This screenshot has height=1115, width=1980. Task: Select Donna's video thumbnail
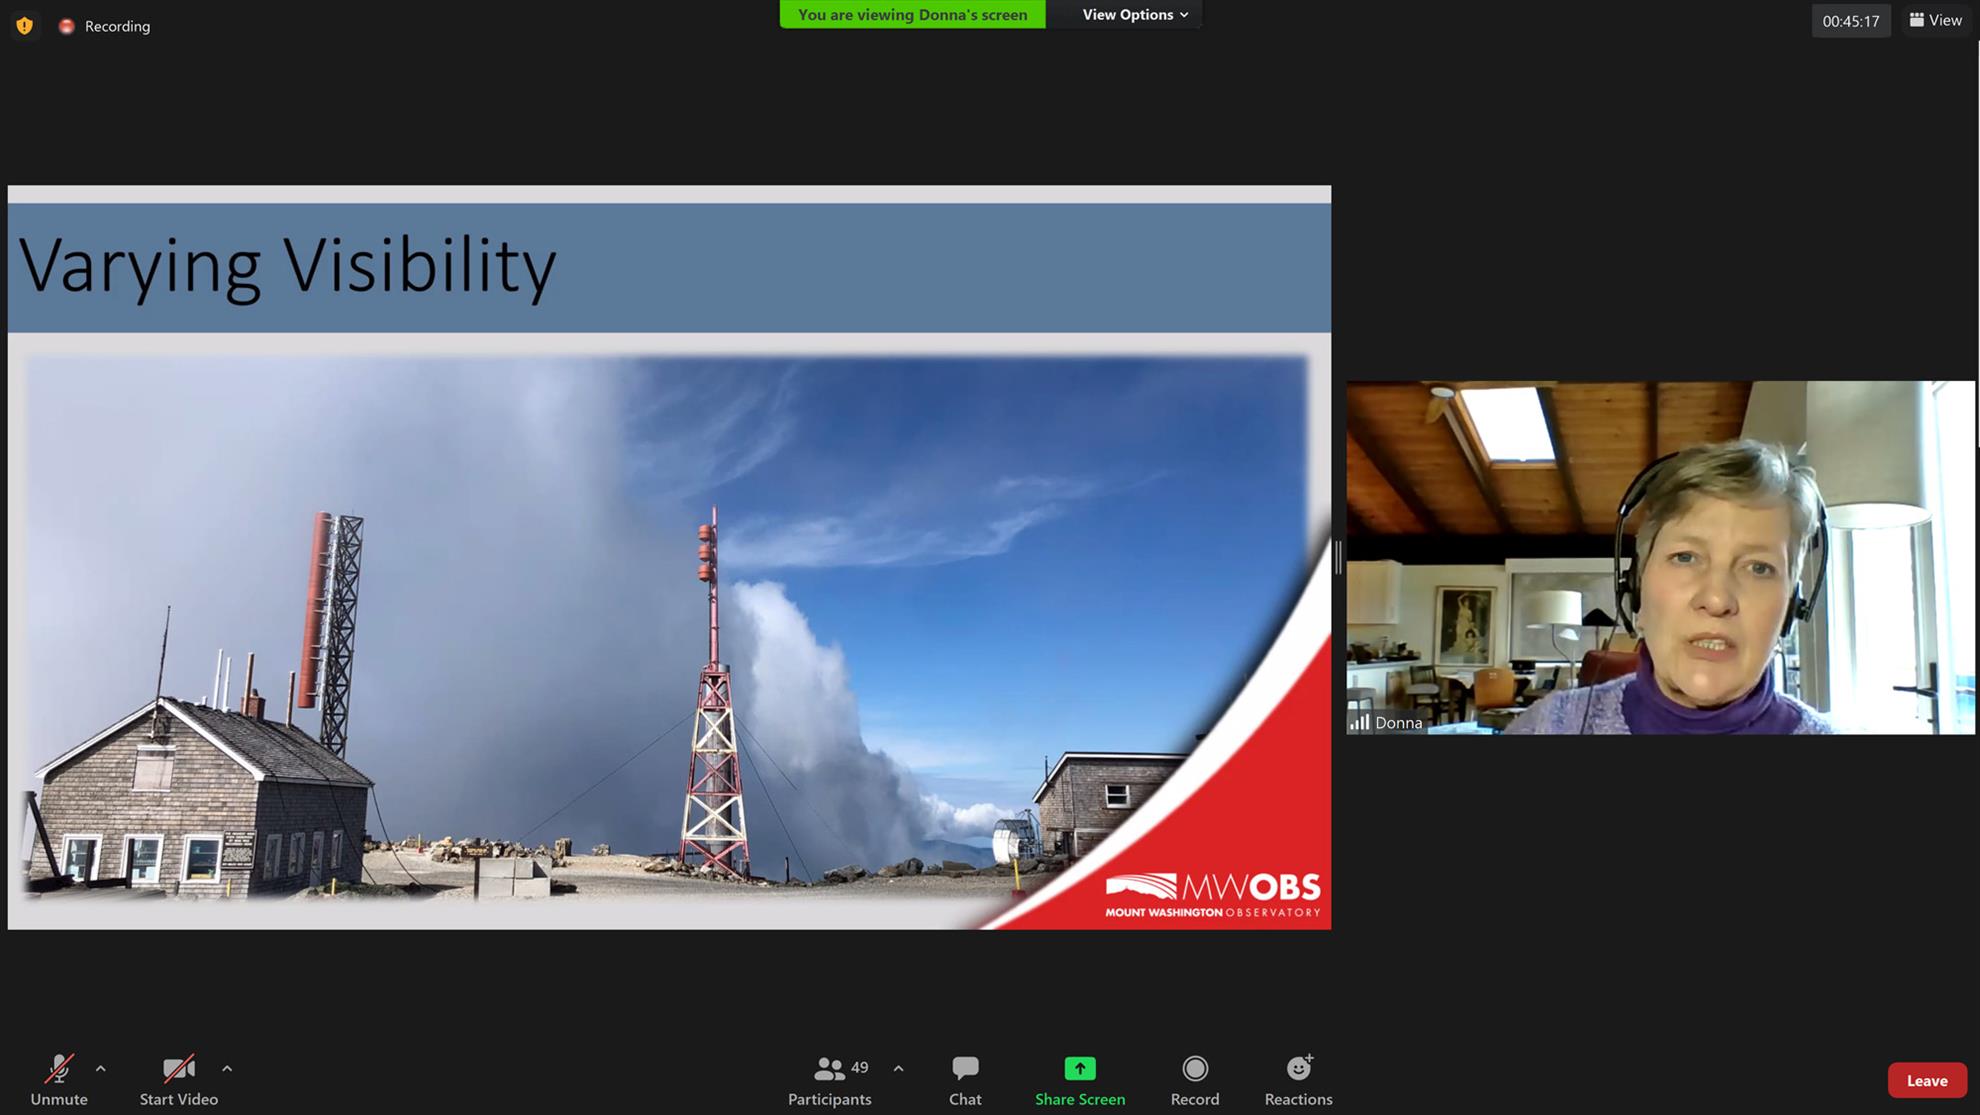(x=1660, y=557)
